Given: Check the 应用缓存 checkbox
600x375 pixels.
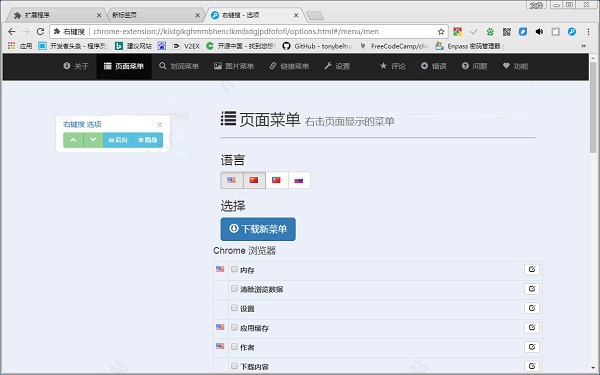Looking at the screenshot, I should (234, 327).
